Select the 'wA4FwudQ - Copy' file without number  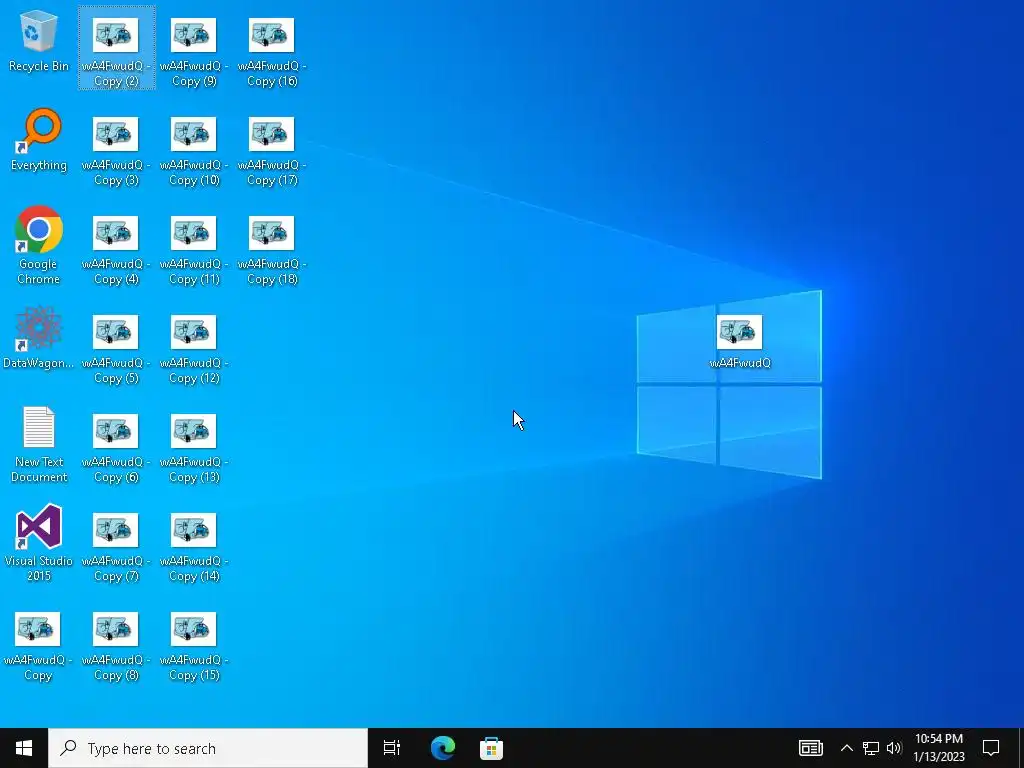[38, 647]
